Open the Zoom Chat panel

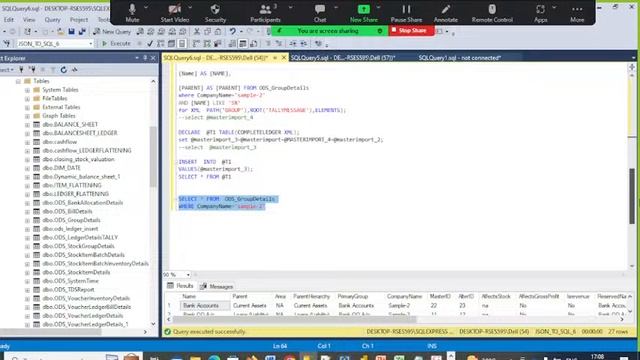click(x=320, y=13)
